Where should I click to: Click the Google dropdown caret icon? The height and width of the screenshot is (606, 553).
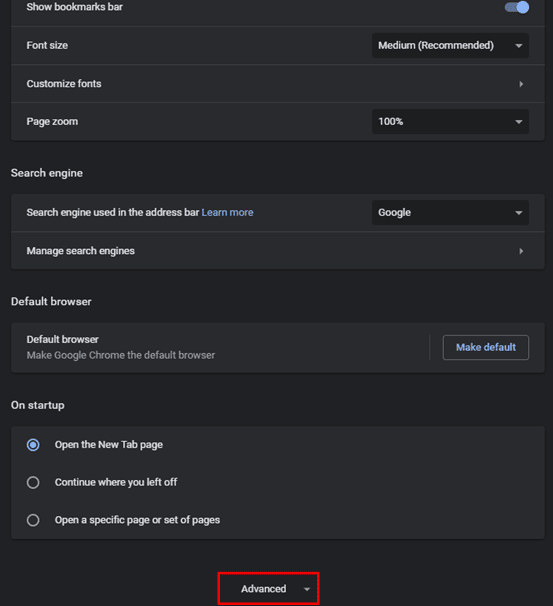point(519,213)
